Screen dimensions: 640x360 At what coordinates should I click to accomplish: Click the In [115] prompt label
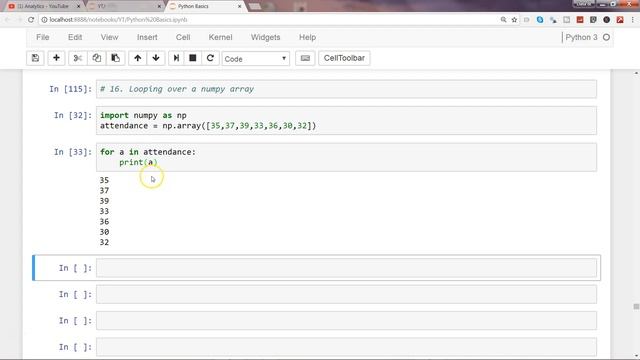click(71, 89)
